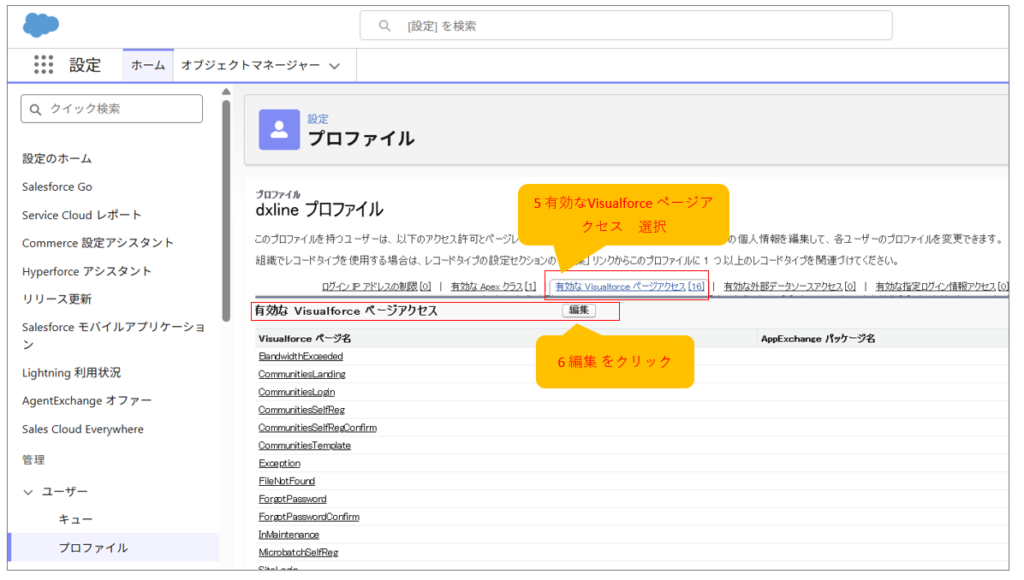Click the profile page header icon

279,129
